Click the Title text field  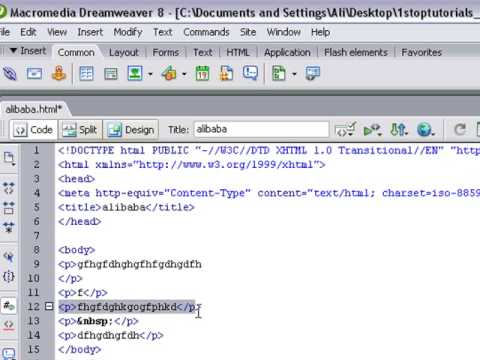(x=261, y=129)
